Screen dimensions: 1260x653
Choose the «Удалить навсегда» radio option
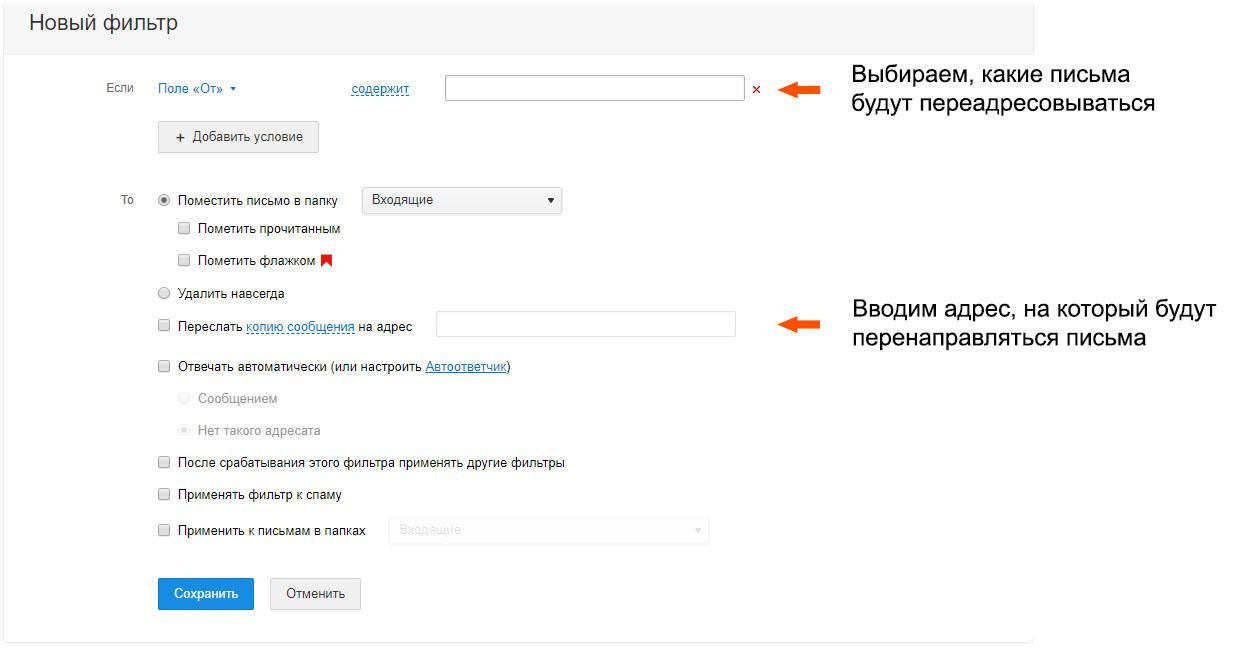coord(164,294)
